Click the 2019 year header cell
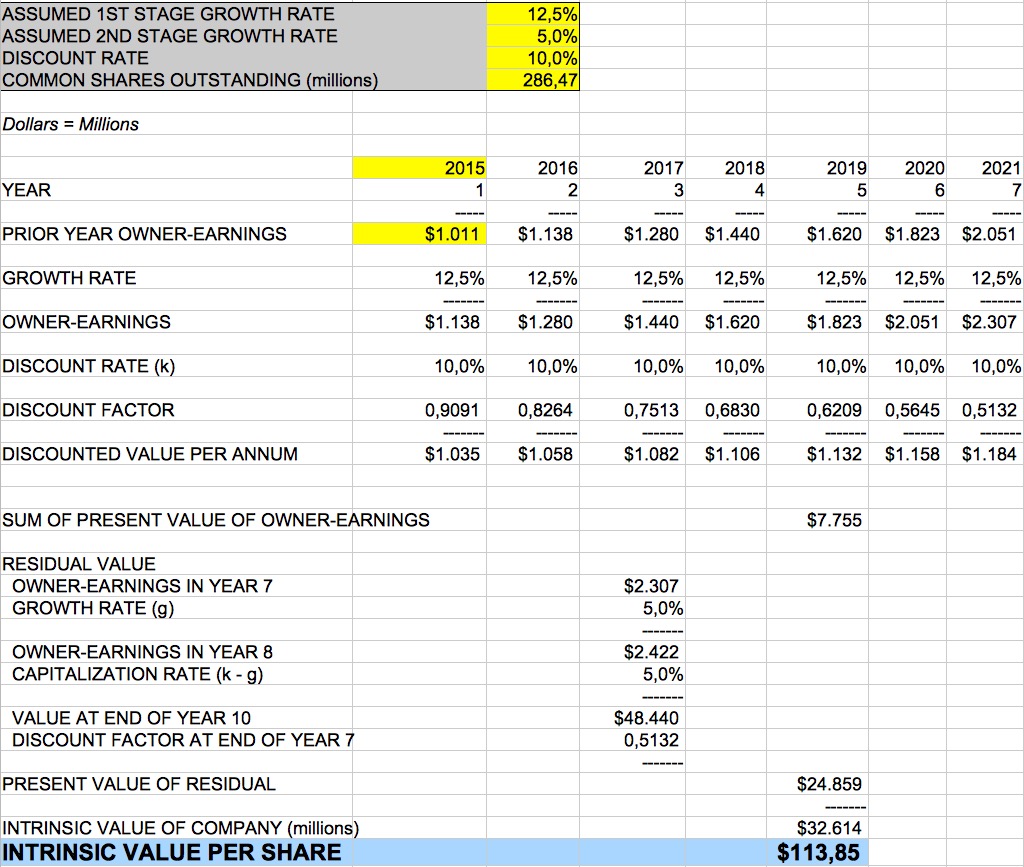 coord(817,168)
